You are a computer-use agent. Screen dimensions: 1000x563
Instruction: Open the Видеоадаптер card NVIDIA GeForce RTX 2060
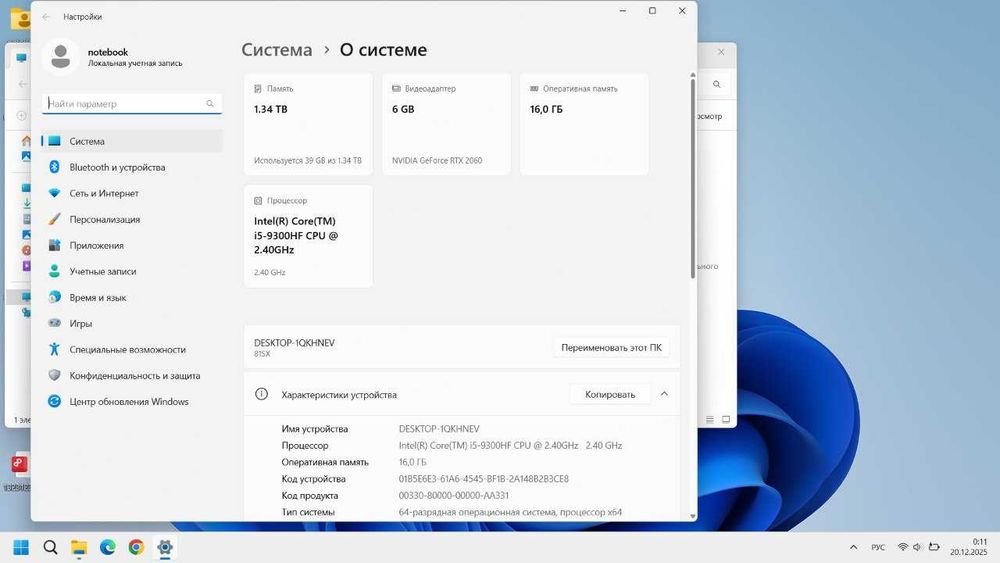446,124
